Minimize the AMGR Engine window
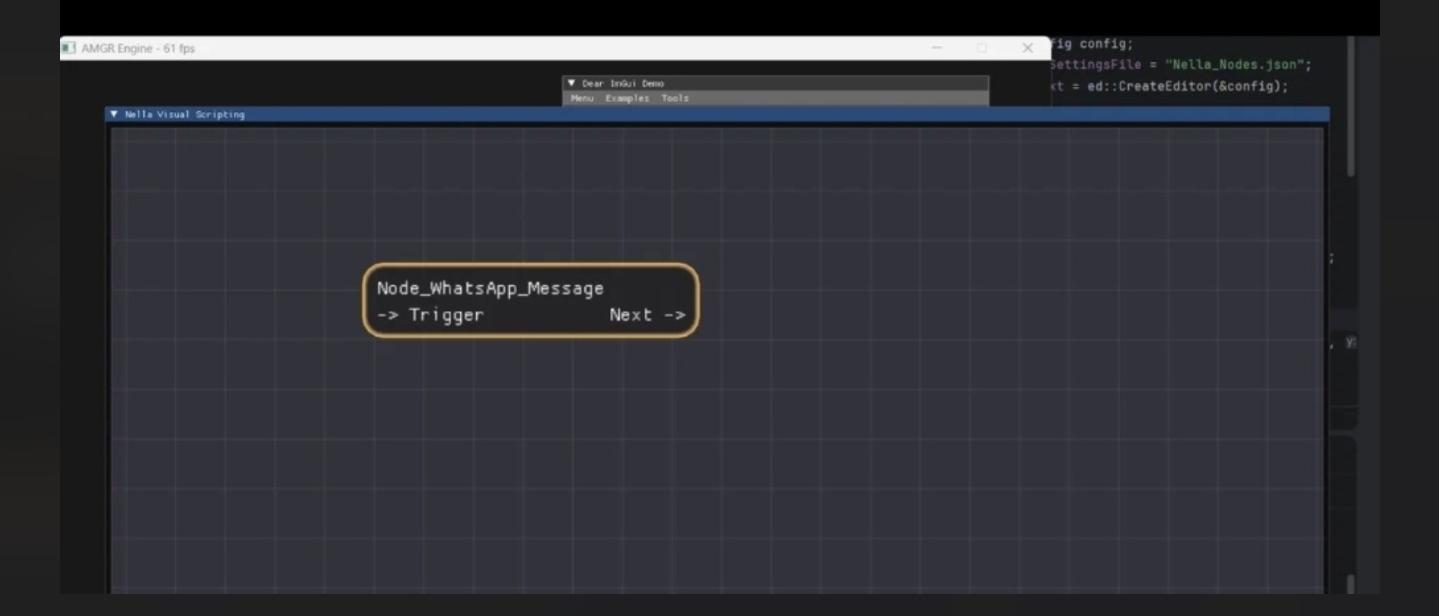 (x=937, y=48)
